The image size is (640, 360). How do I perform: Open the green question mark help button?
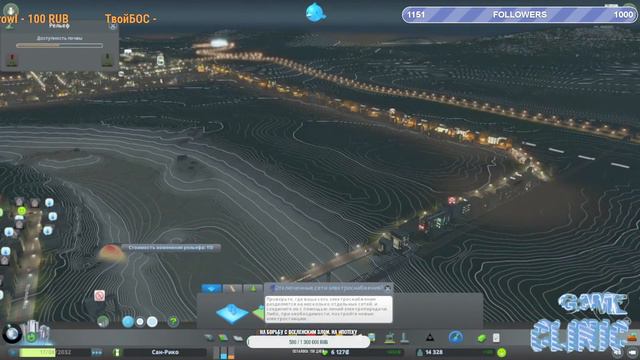coord(173,322)
